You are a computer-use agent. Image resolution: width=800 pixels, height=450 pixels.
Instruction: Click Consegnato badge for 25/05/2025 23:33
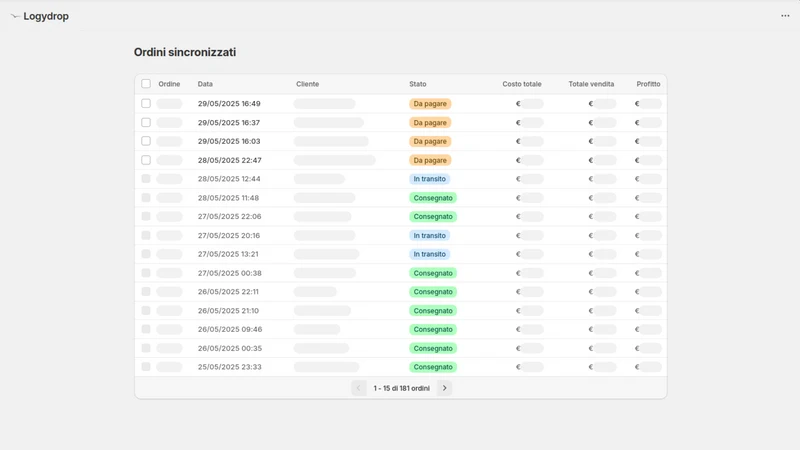coord(433,367)
